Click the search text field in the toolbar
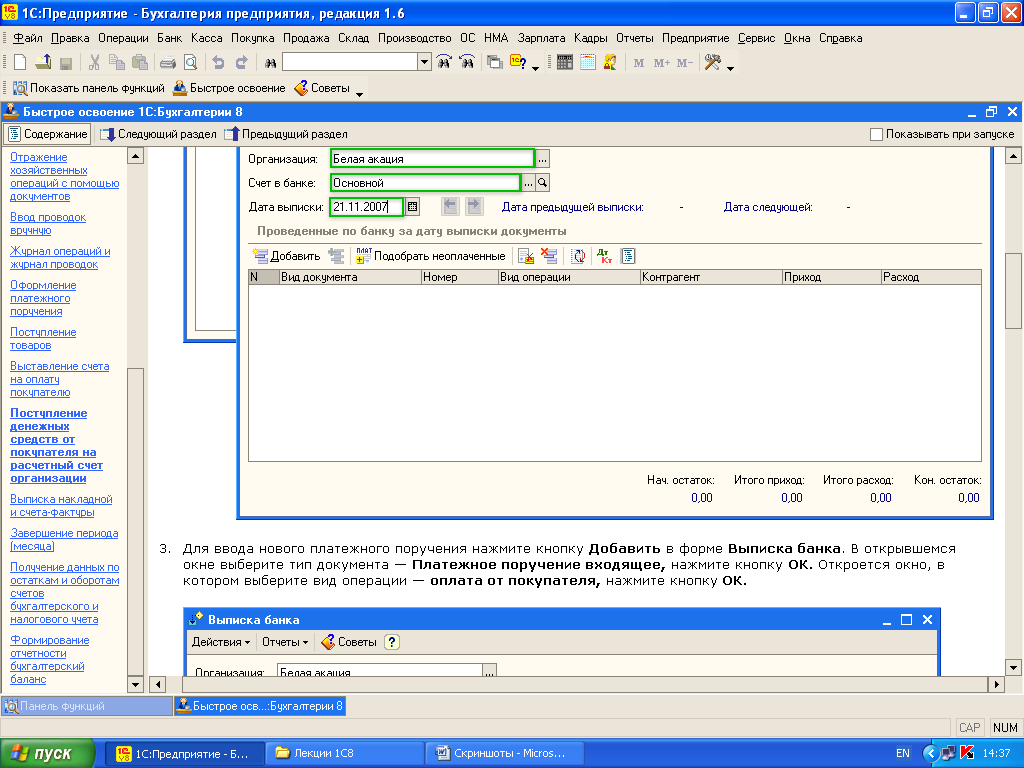 351,63
